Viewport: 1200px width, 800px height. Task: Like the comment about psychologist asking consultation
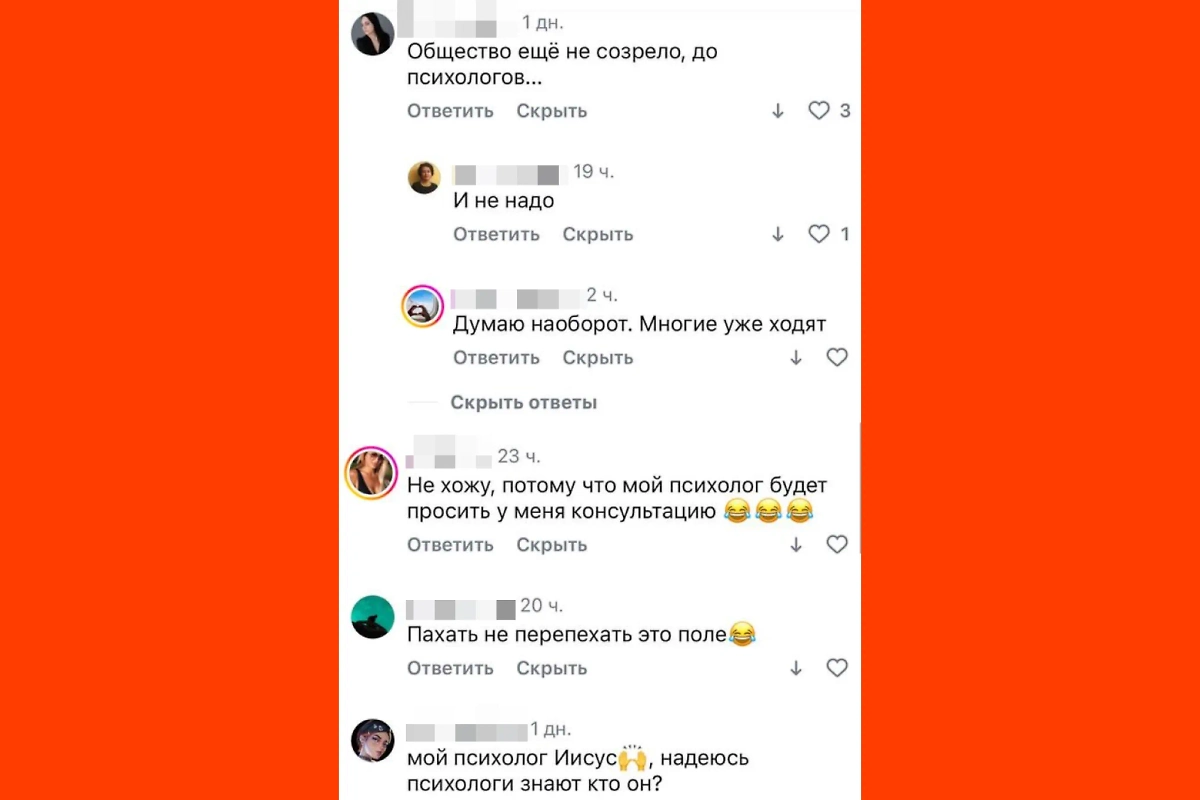coord(837,544)
